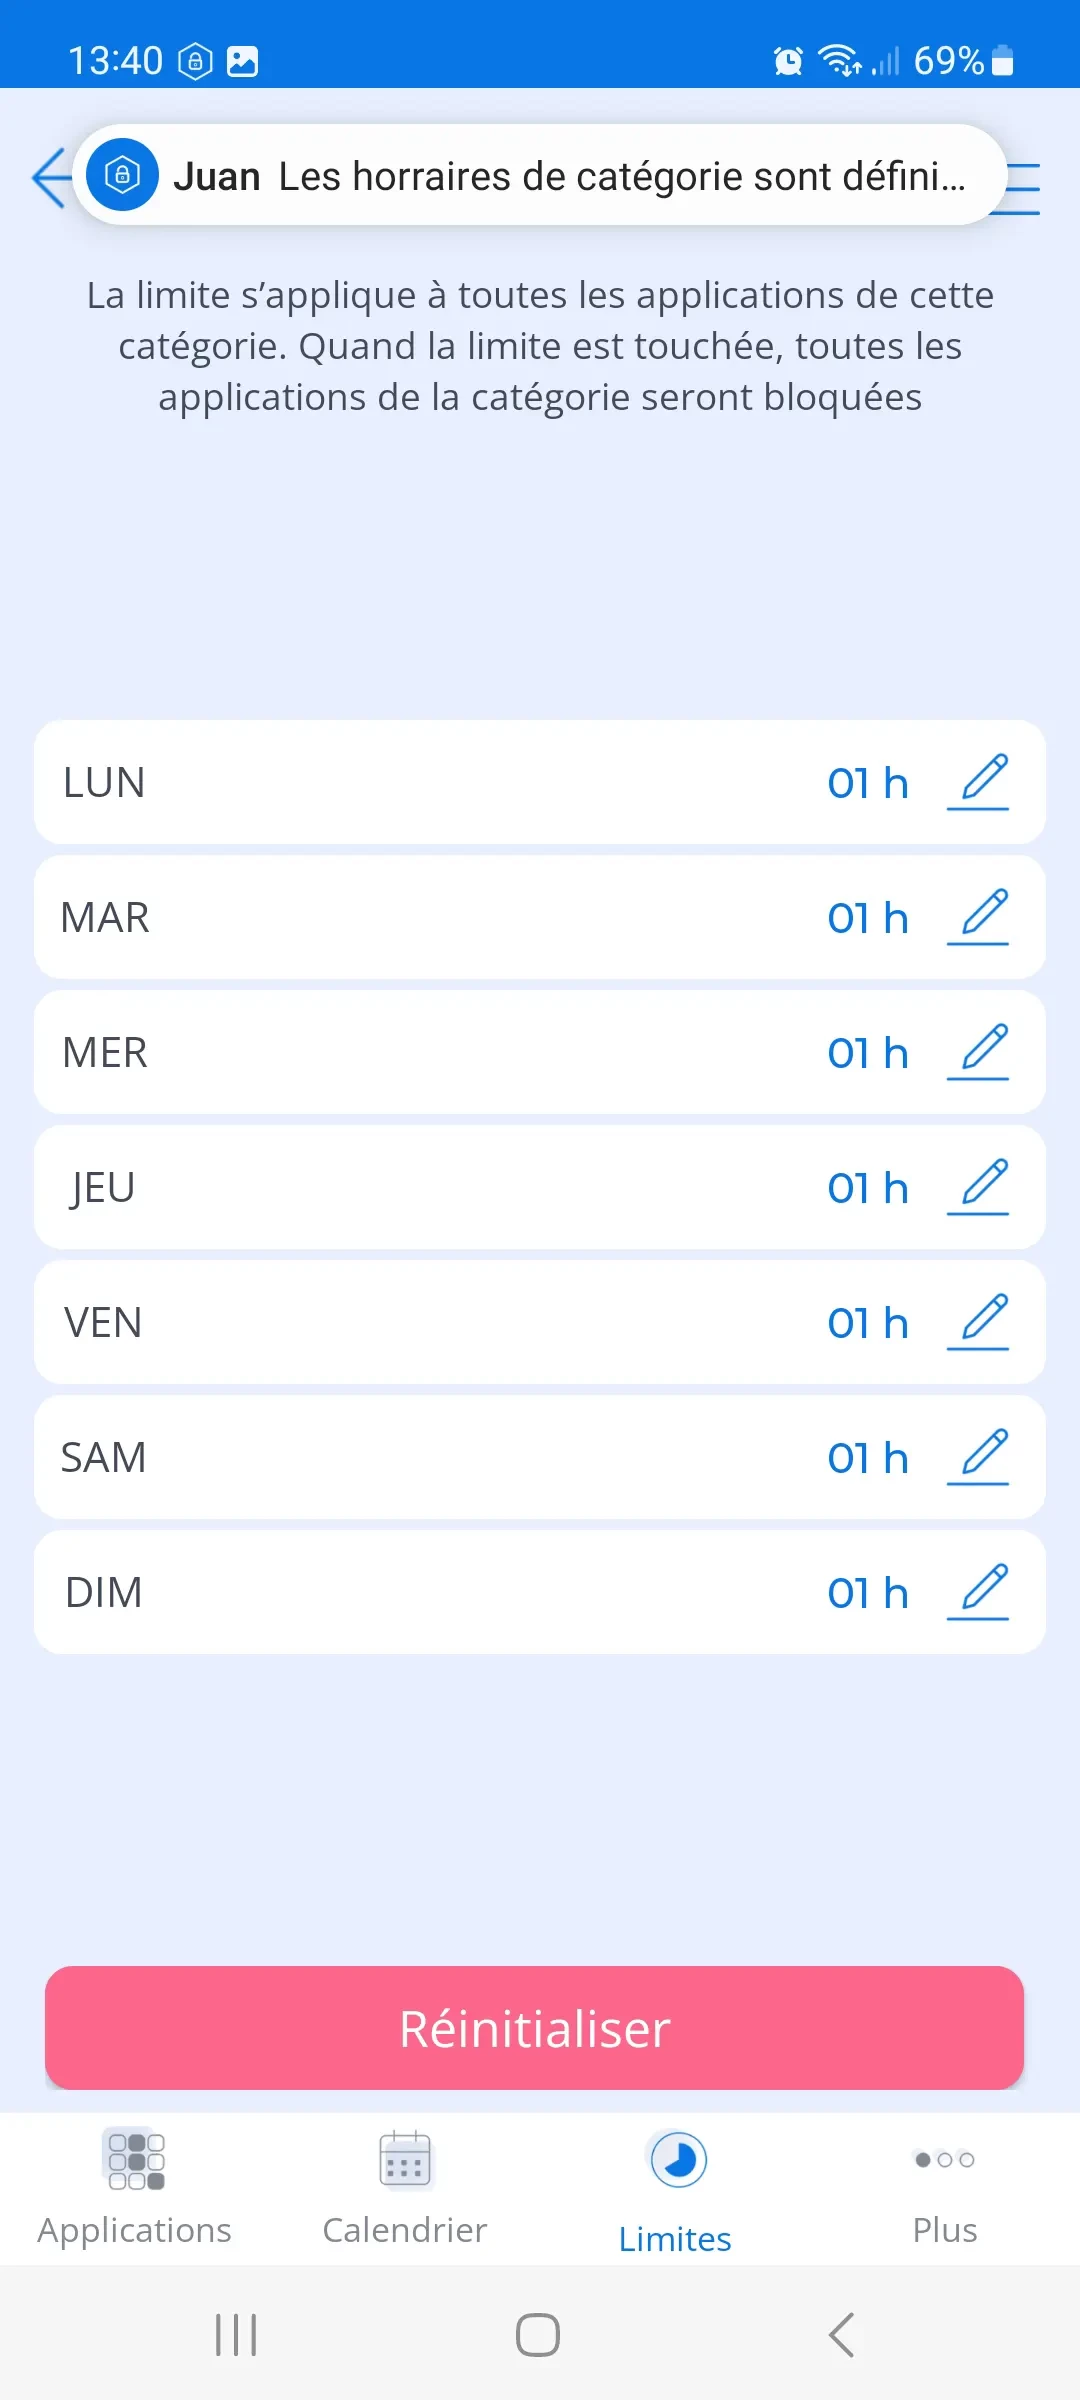
Task: Select the 01 h value for DIM
Action: click(867, 1593)
